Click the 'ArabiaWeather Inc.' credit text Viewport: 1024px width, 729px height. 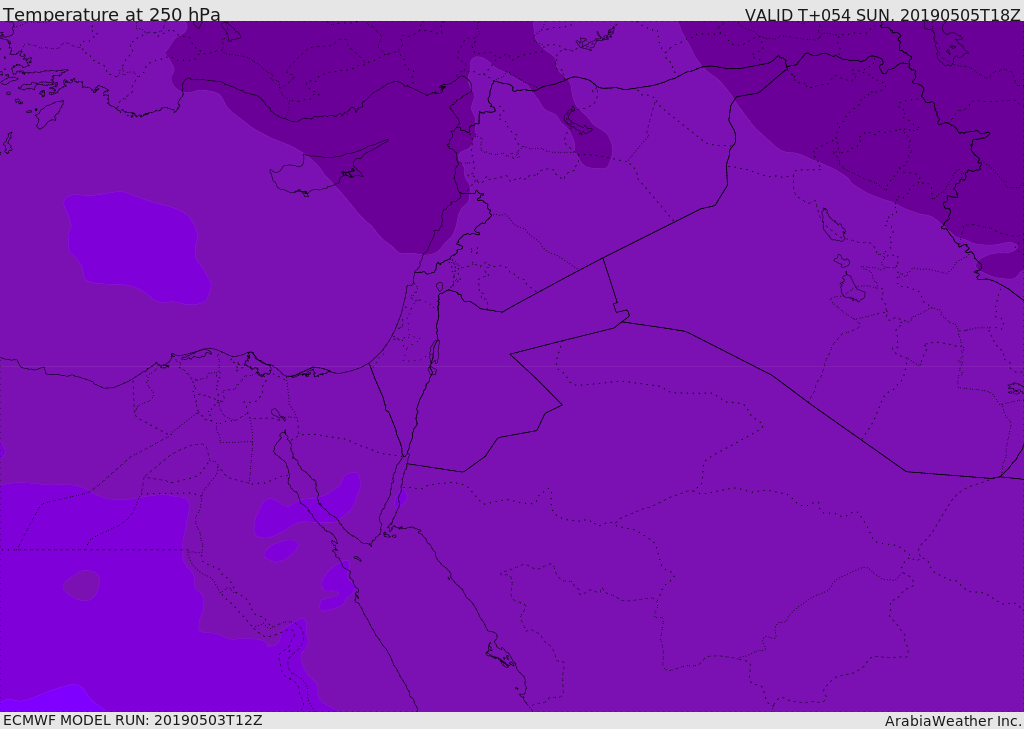(953, 721)
